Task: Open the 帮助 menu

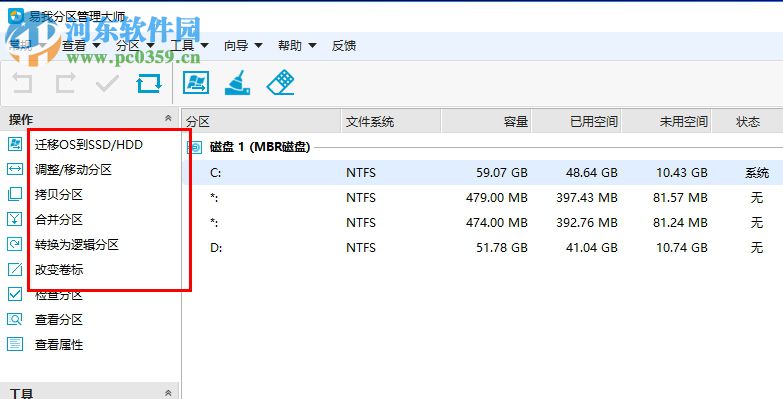Action: point(297,45)
